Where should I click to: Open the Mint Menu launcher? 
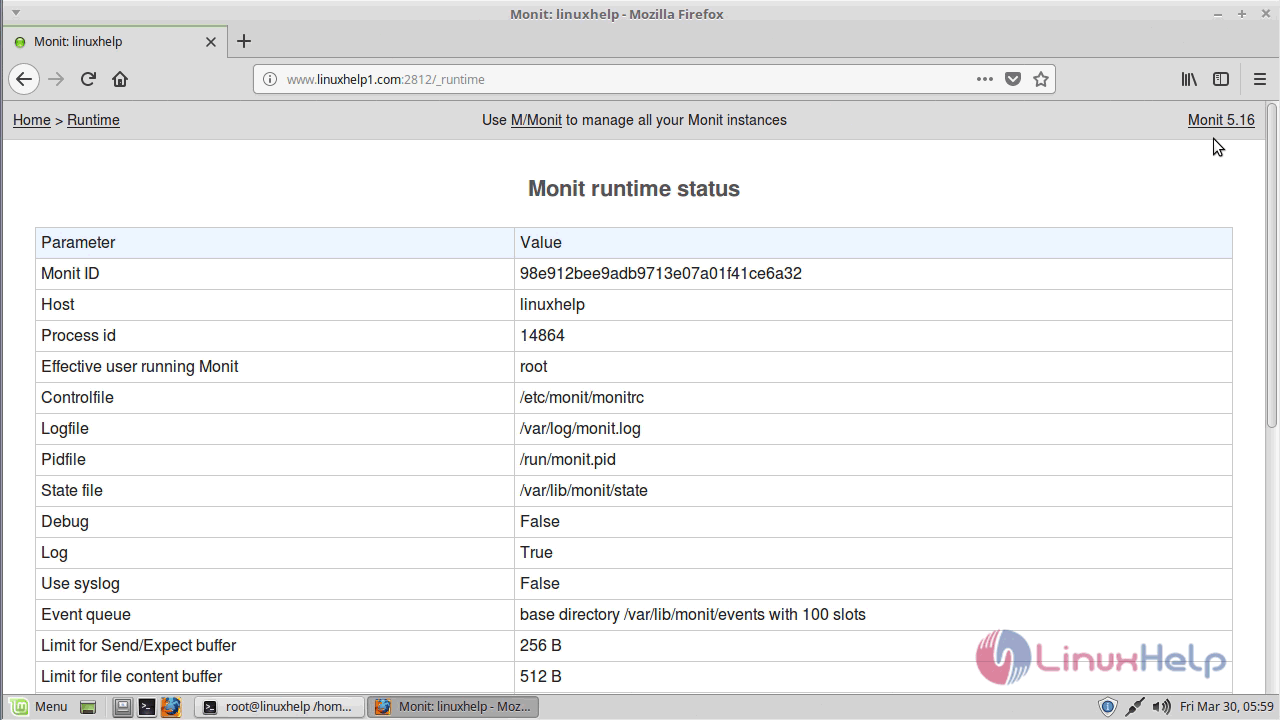tap(39, 707)
